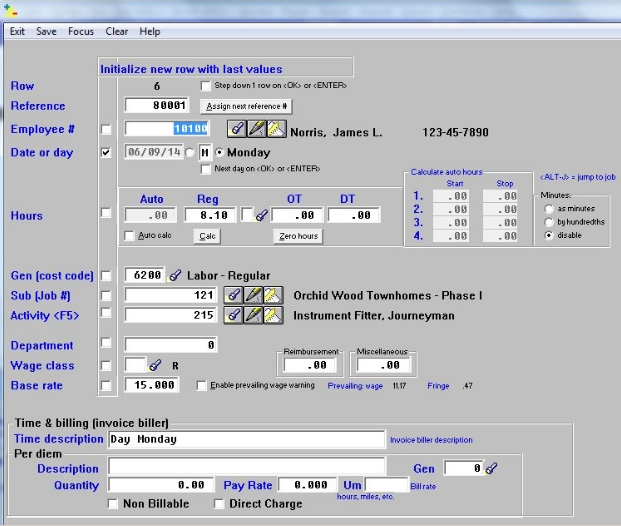621x526 pixels.
Task: Click the flashlight lookup icon for Sub (Job #)
Action: point(232,296)
